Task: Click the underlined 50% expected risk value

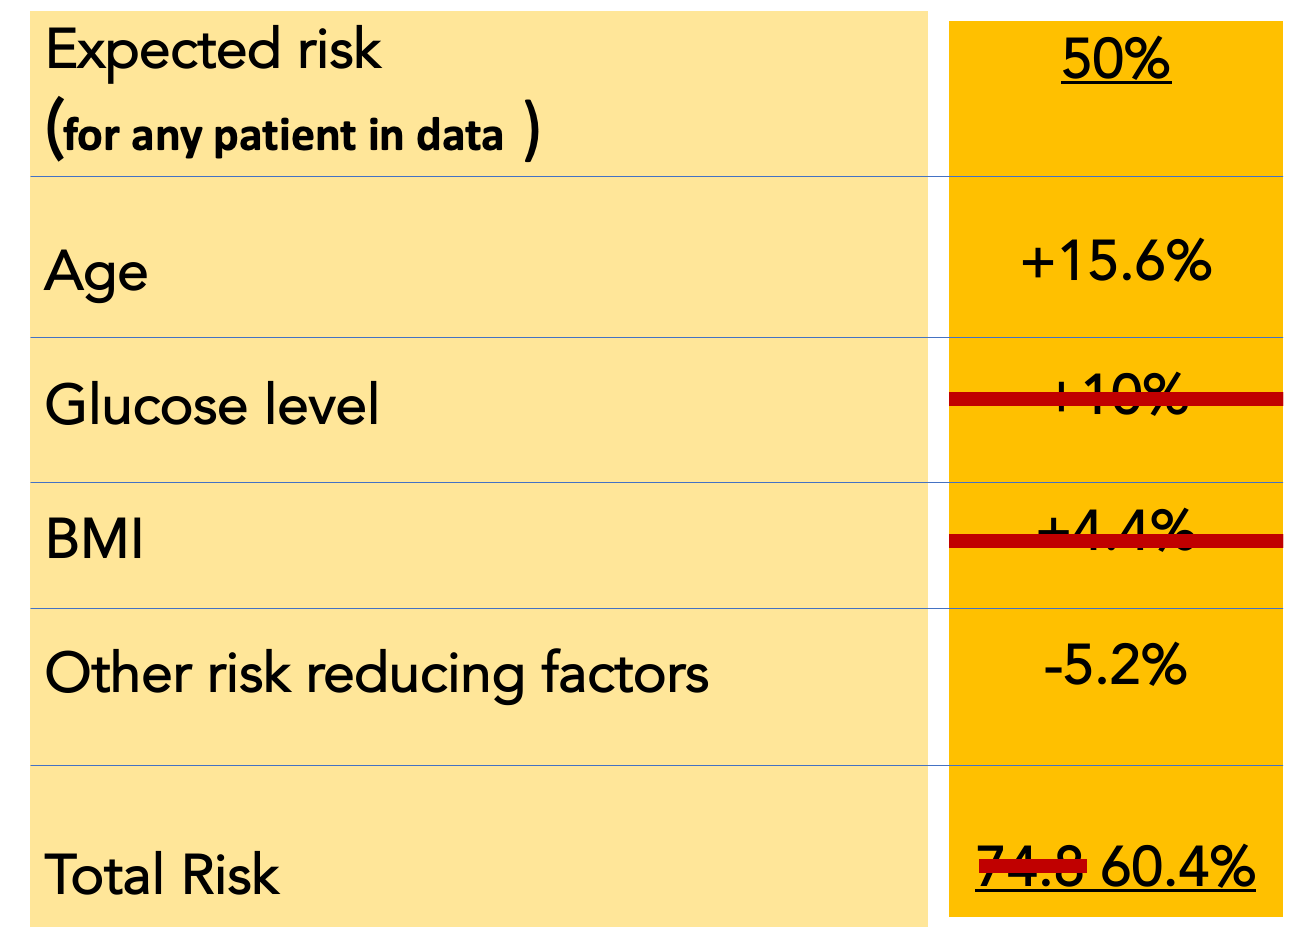Action: tap(1115, 59)
